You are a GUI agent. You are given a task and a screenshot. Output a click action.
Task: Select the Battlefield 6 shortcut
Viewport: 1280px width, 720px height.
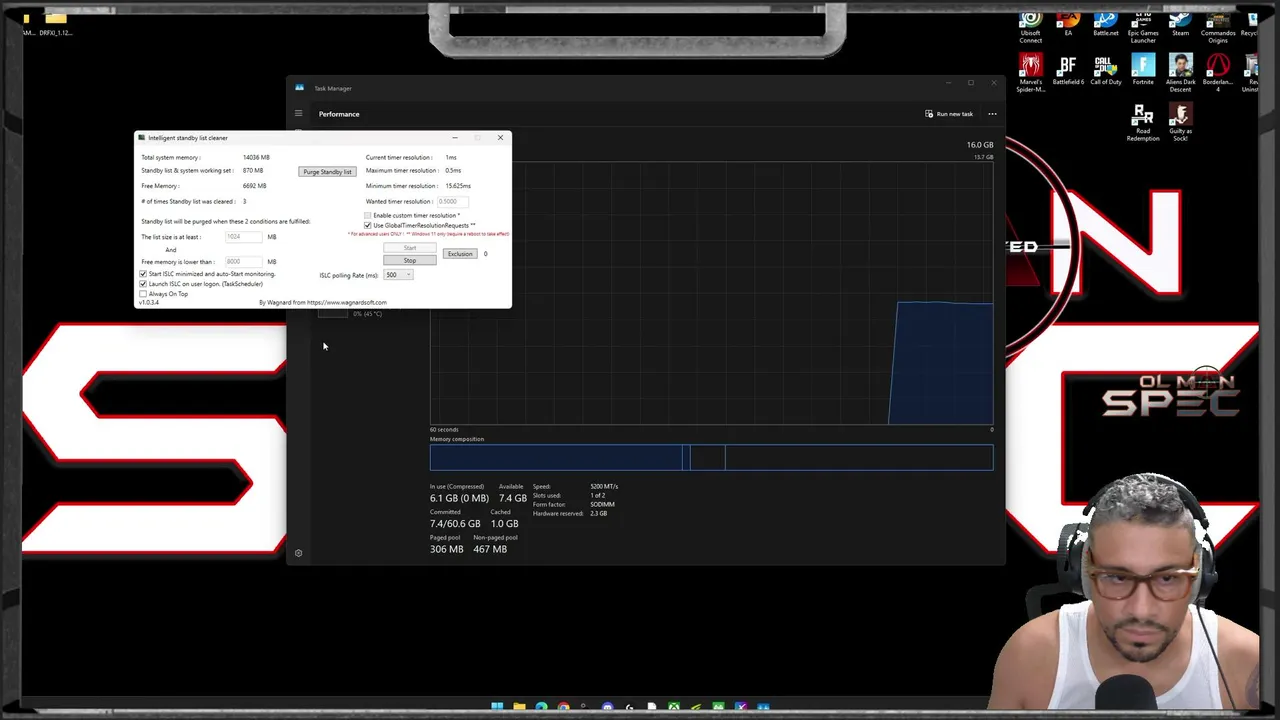click(1068, 70)
